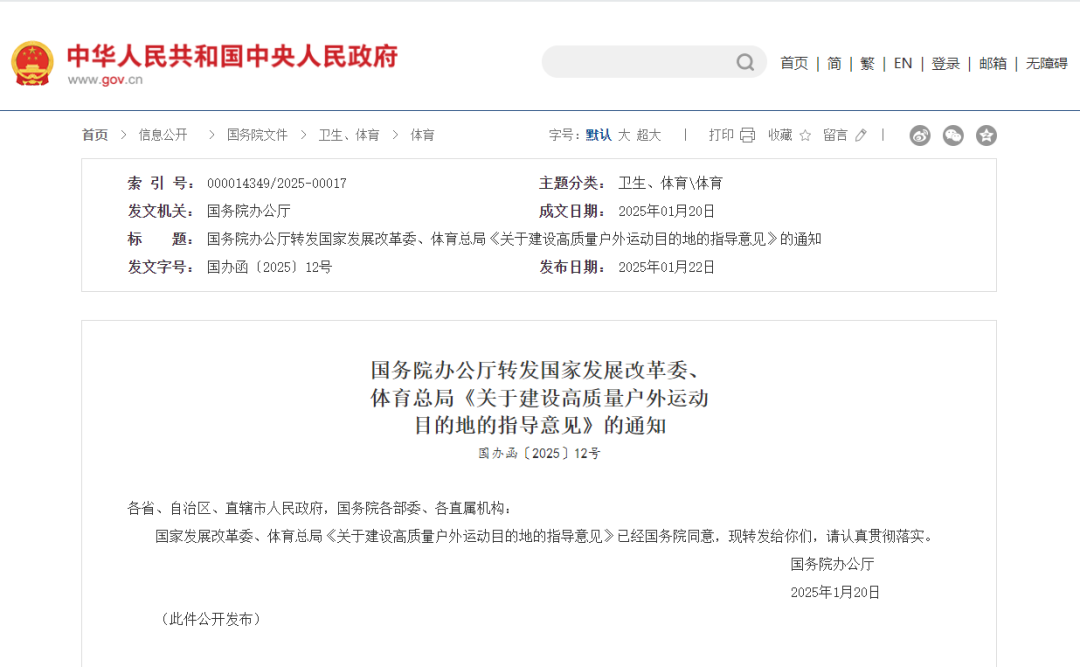Image resolution: width=1080 pixels, height=667 pixels.
Task: Click the pencil icon next to 留言
Action: click(x=861, y=135)
